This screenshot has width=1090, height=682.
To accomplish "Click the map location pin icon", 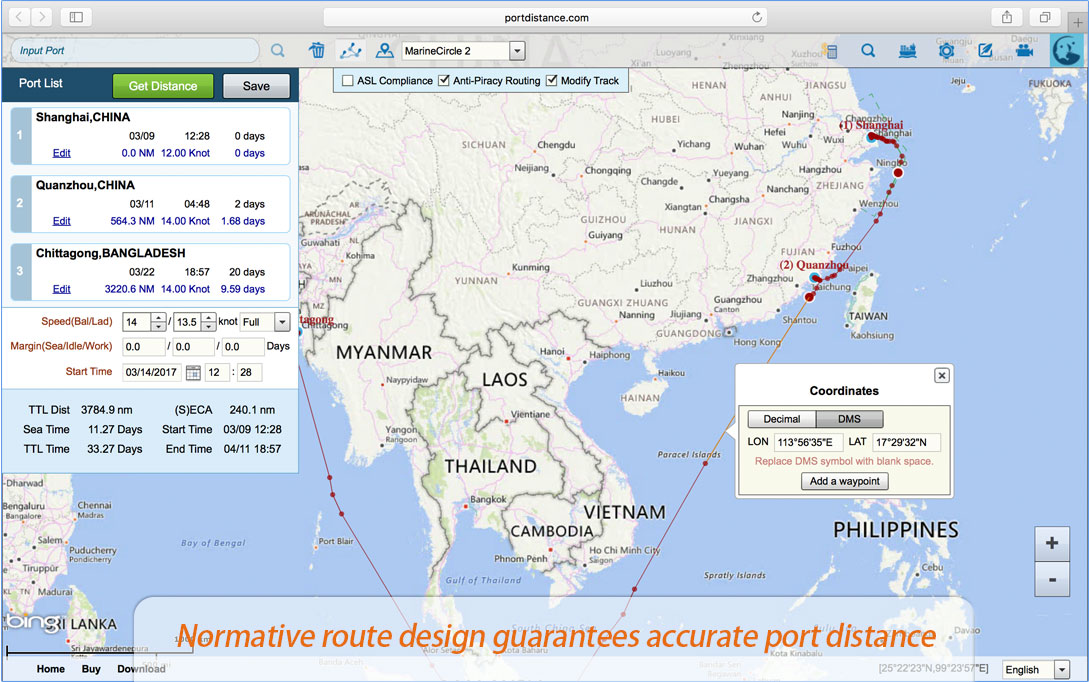I will click(384, 51).
